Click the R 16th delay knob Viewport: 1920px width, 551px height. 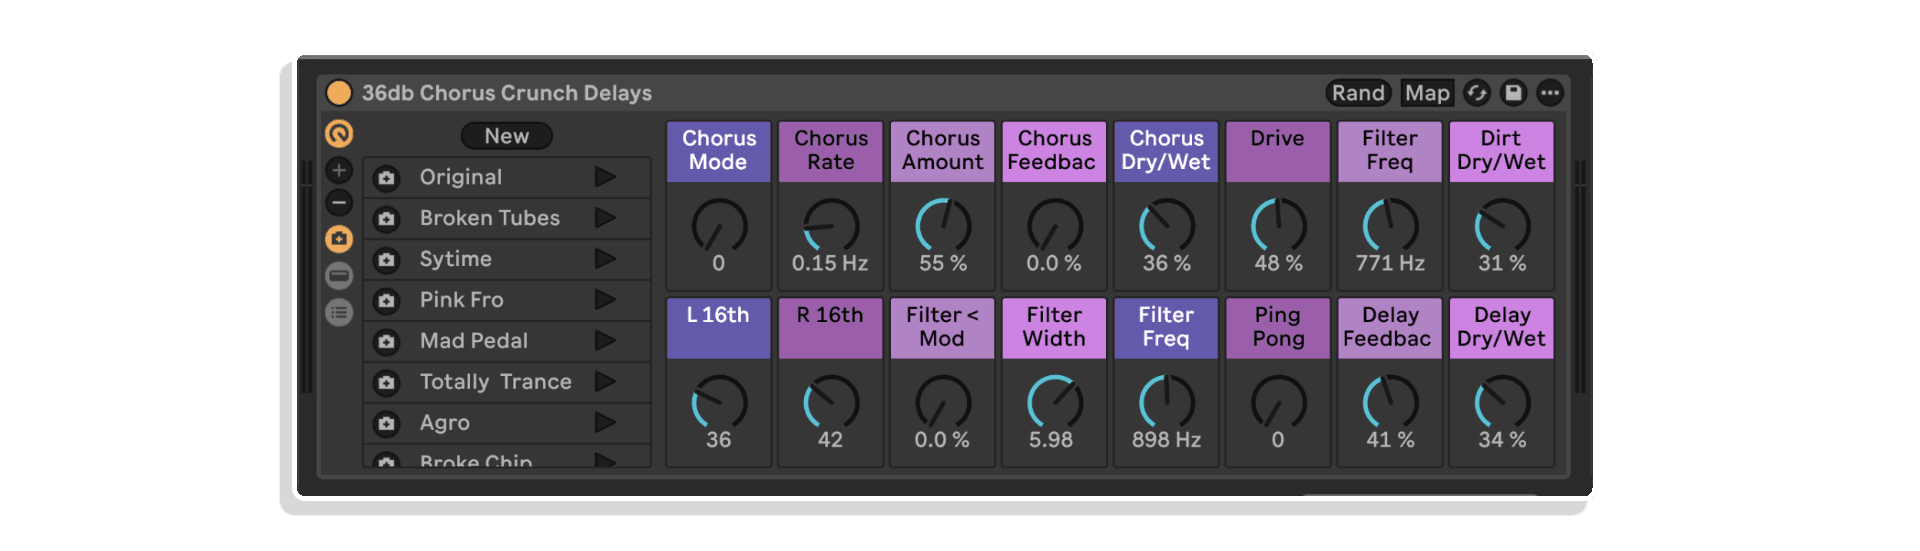pyautogui.click(x=831, y=402)
